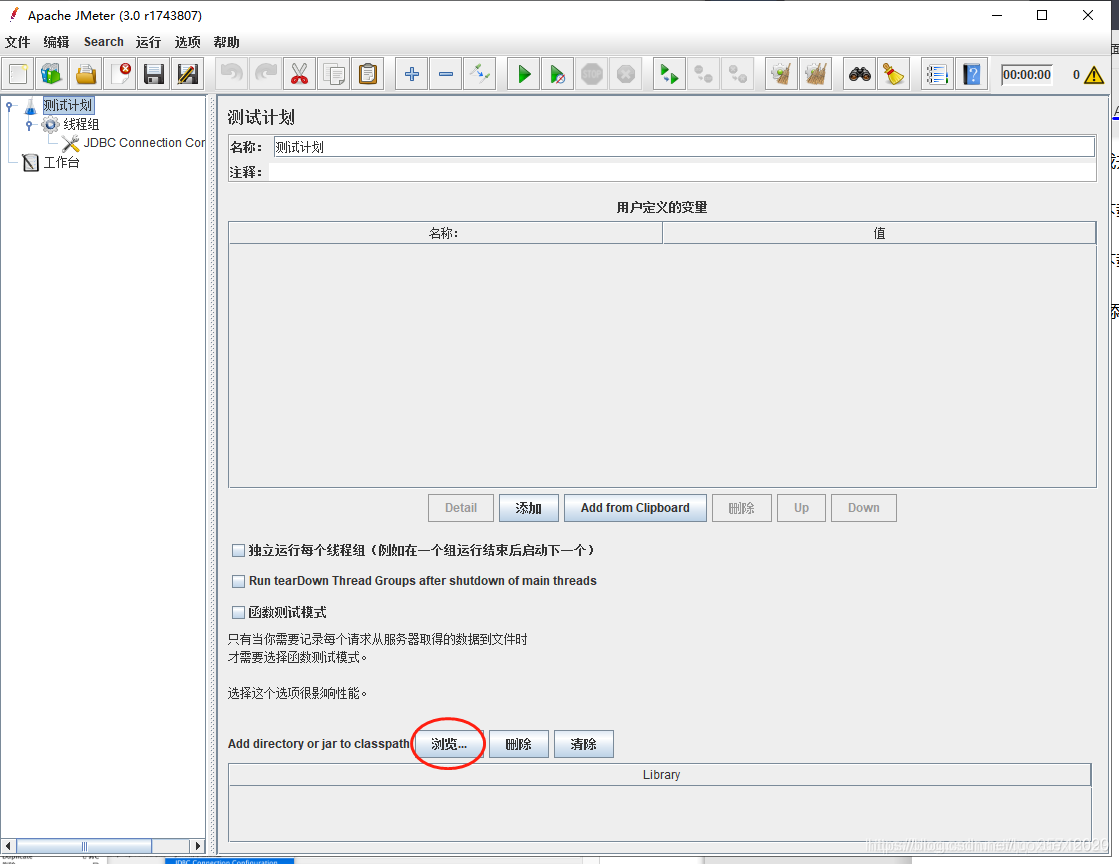
Task: Collapse all nodes with minus icon
Action: (x=446, y=74)
